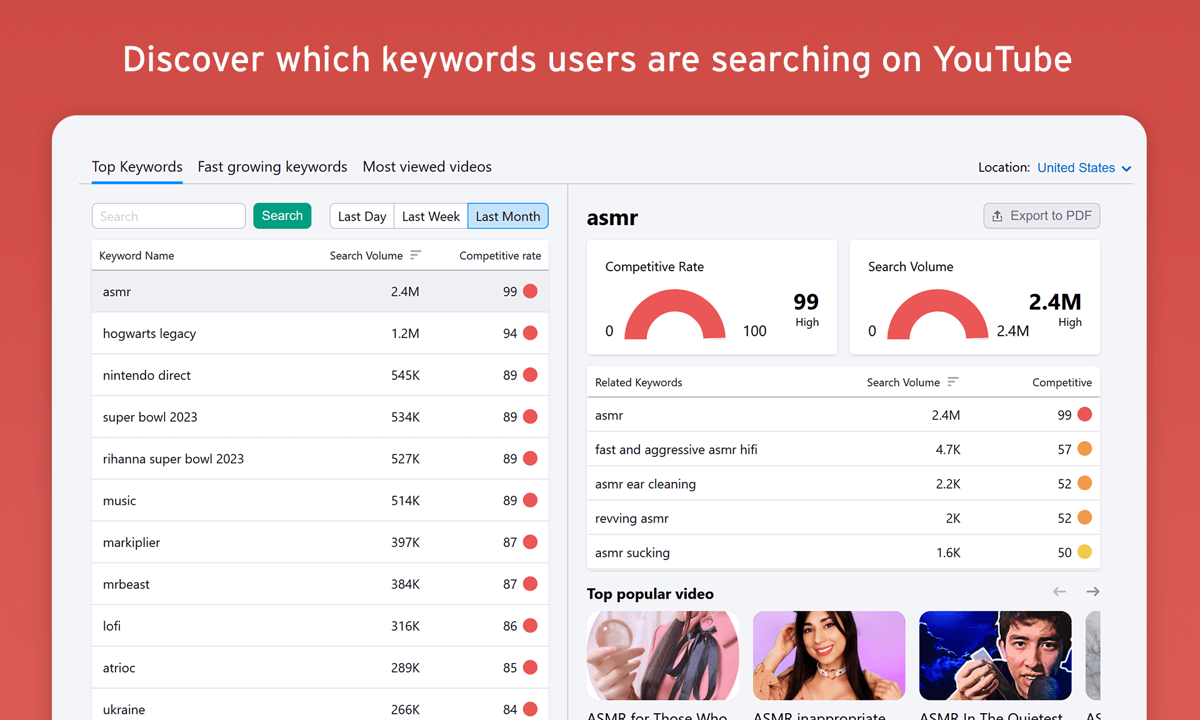
Task: Enable the Last Month filter
Action: (x=507, y=215)
